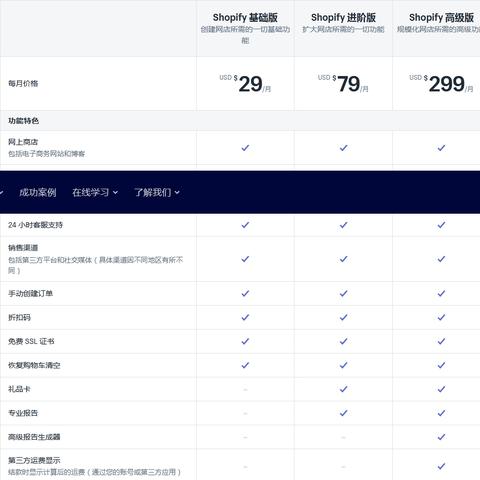Expand the 了解我们 dropdown menu
Image resolution: width=480 pixels, height=480 pixels.
(x=157, y=192)
